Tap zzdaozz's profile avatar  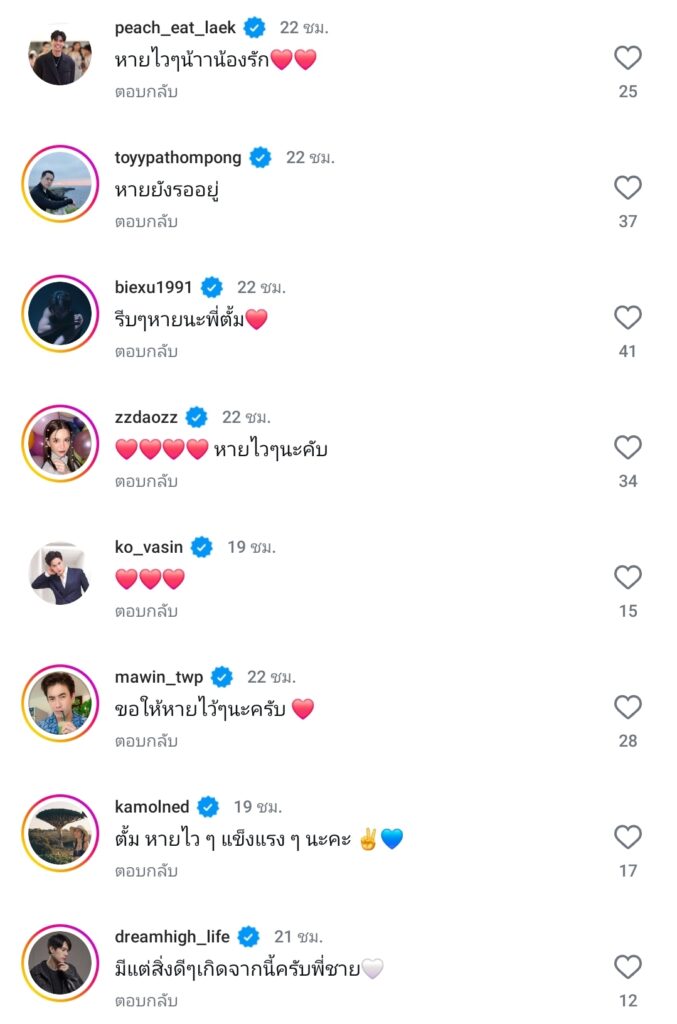[x=60, y=444]
